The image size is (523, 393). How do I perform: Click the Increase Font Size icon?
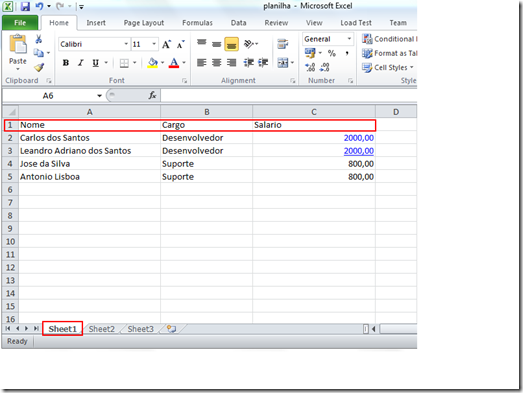(x=166, y=44)
